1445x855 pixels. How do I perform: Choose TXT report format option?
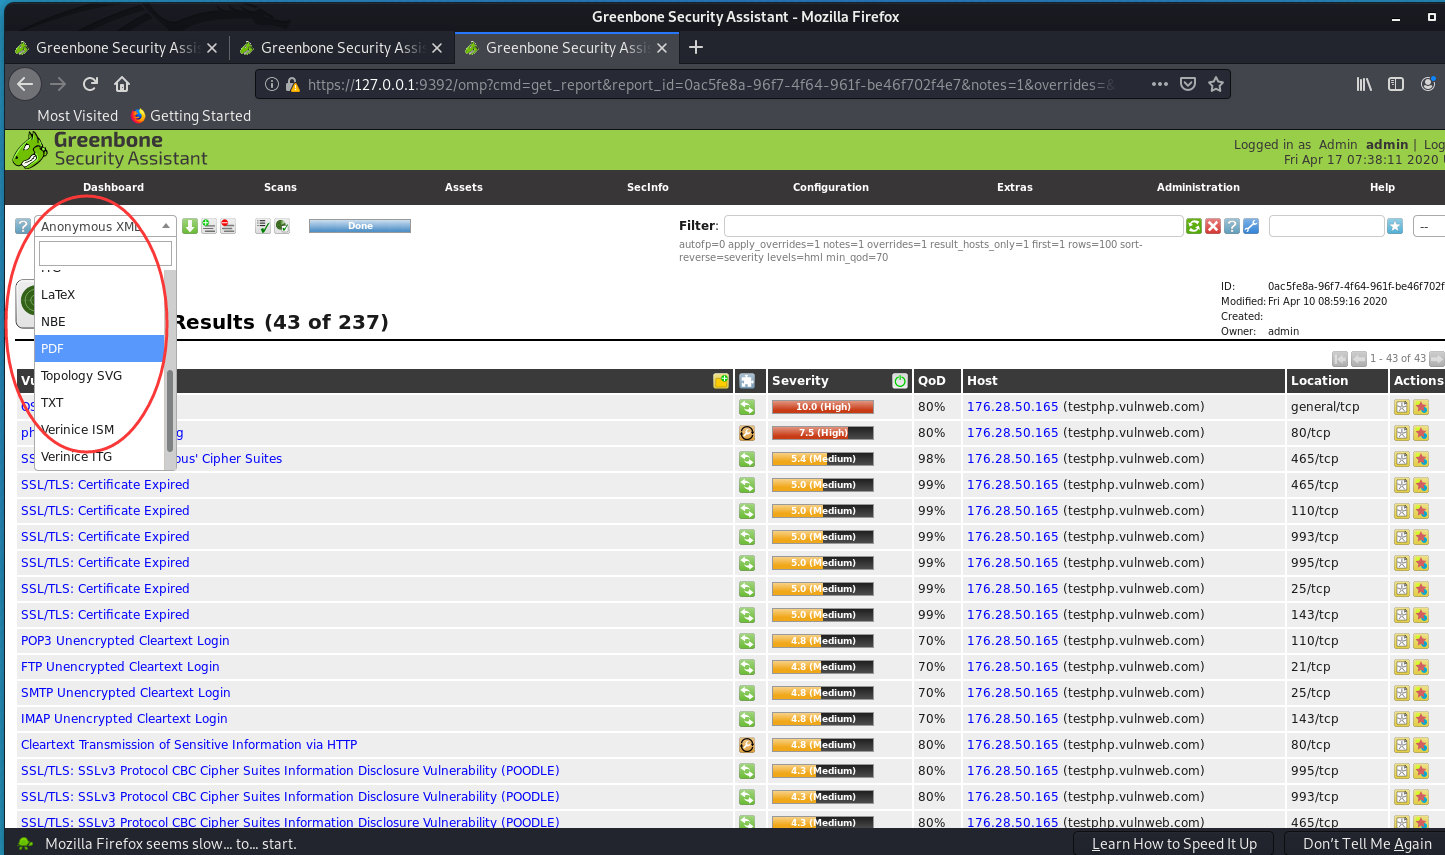100,403
